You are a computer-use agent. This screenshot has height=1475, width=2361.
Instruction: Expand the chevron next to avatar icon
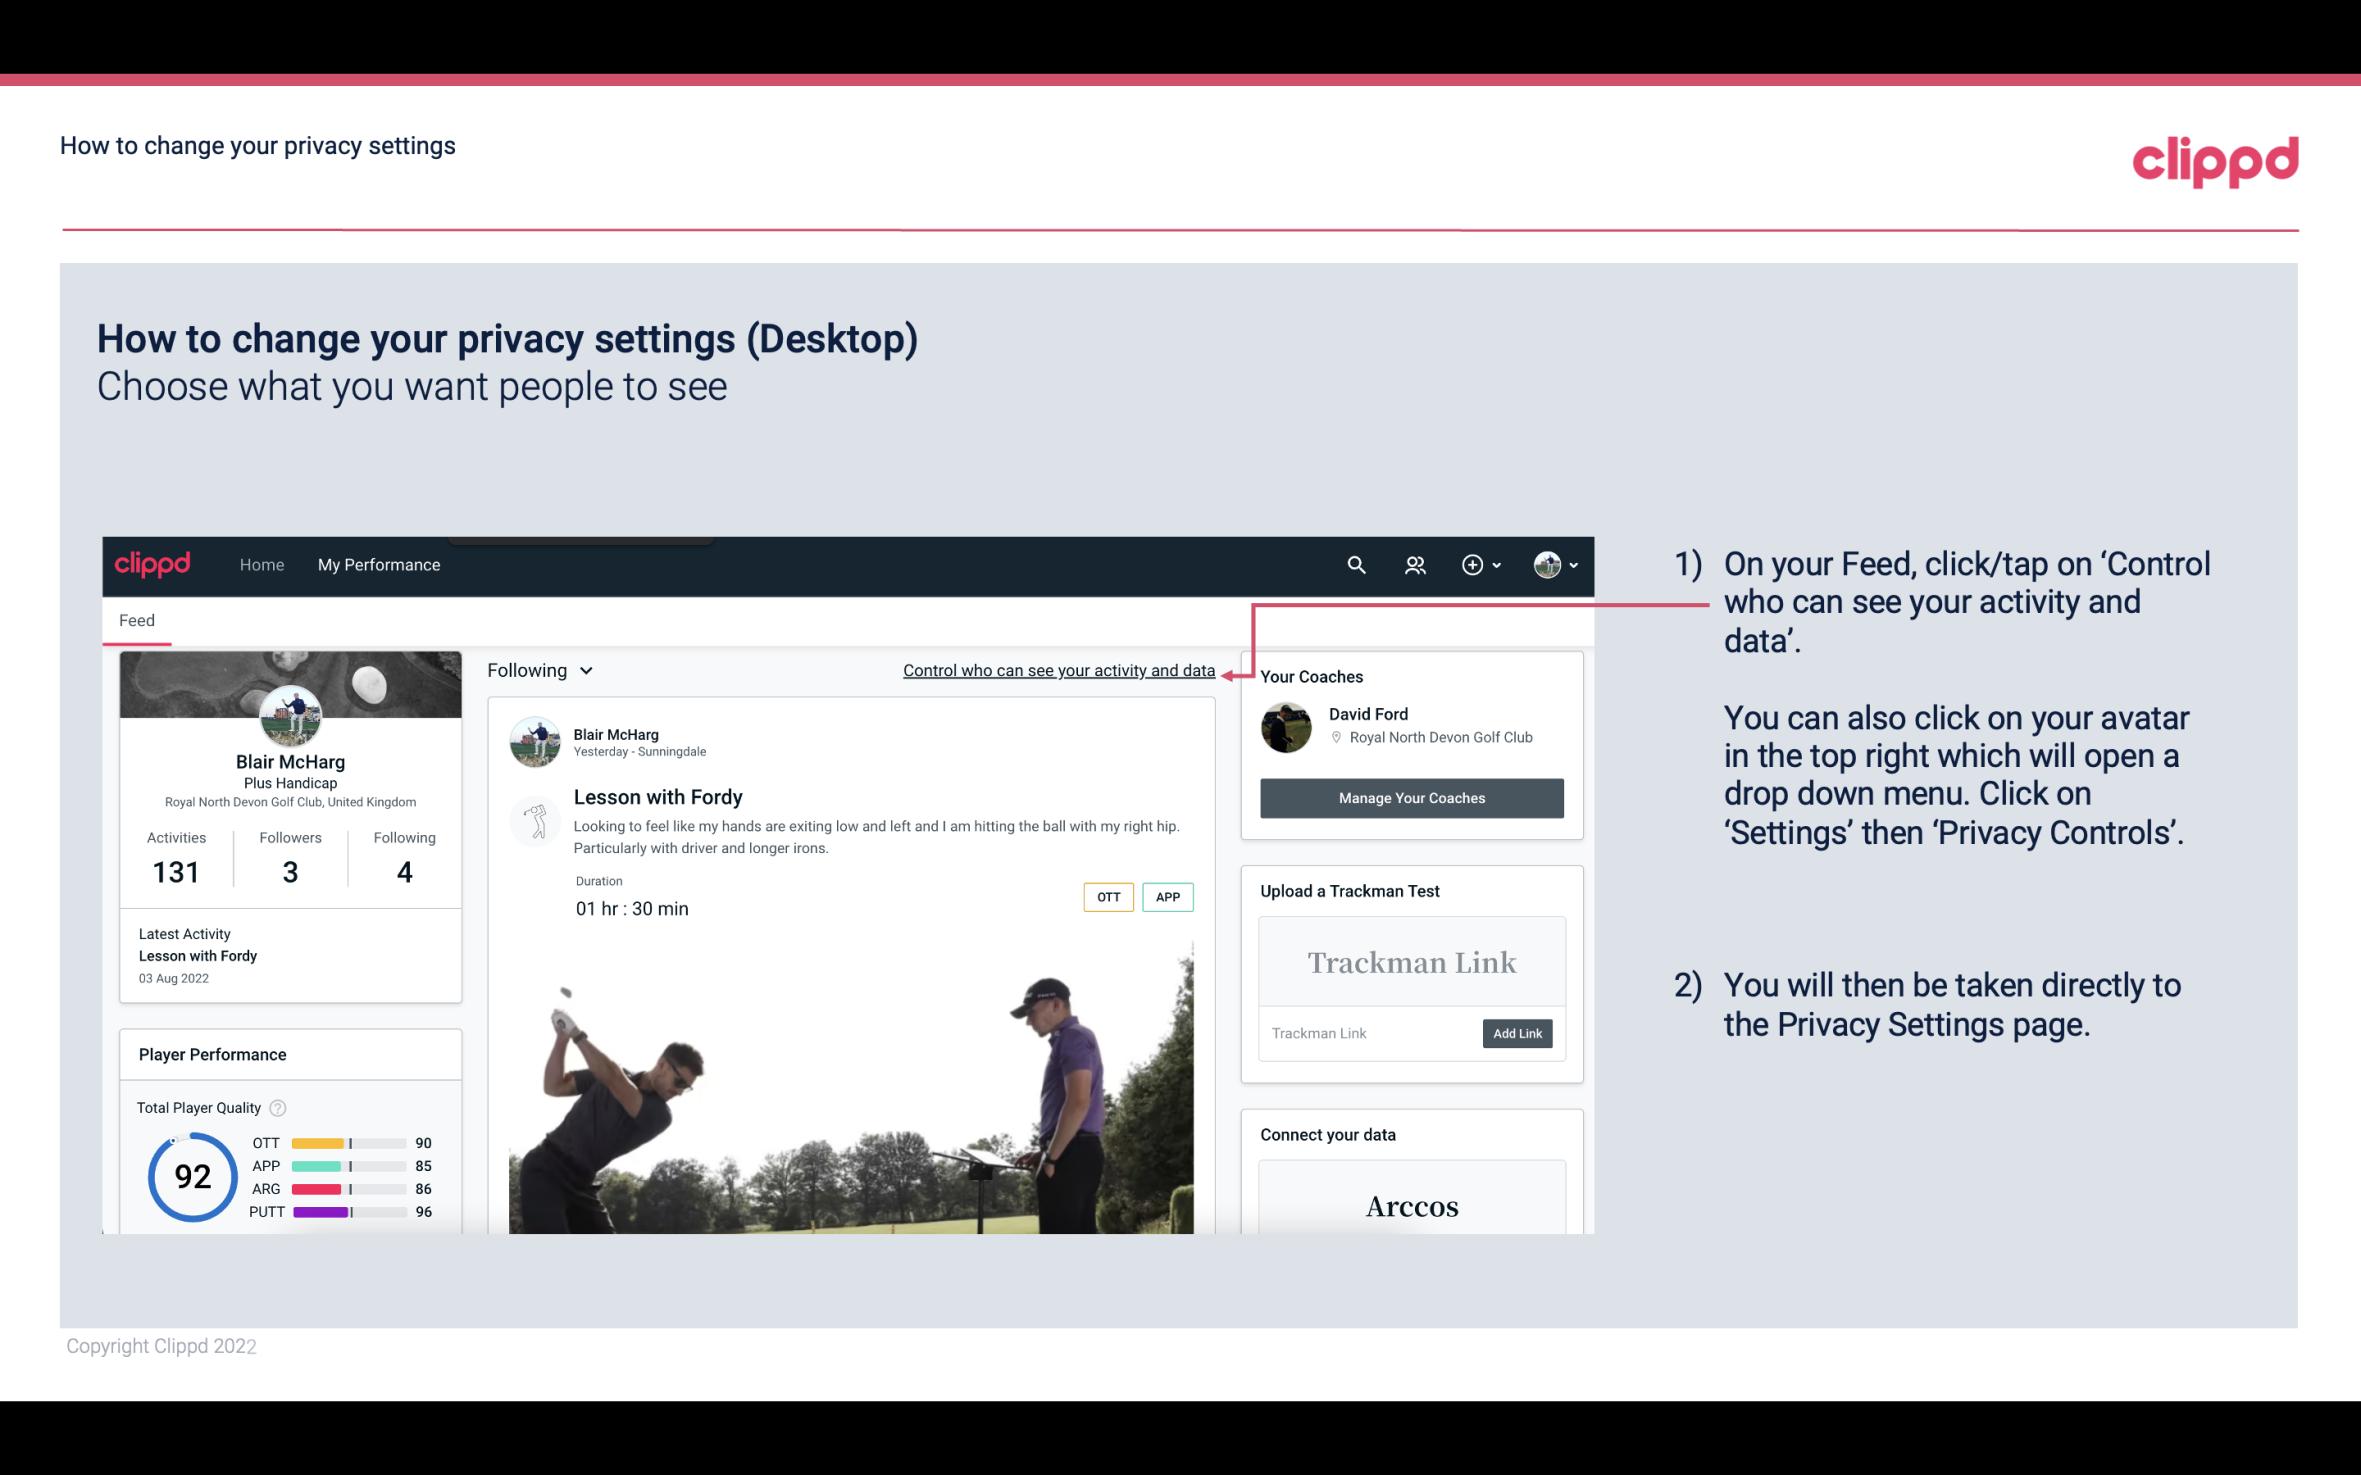click(x=1568, y=566)
